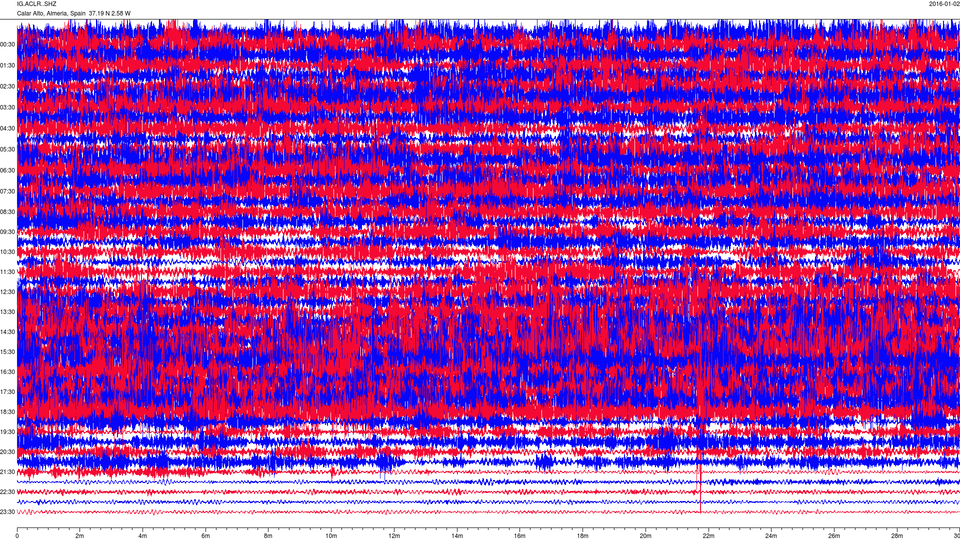Select the 10:30 time row label

tap(7, 252)
